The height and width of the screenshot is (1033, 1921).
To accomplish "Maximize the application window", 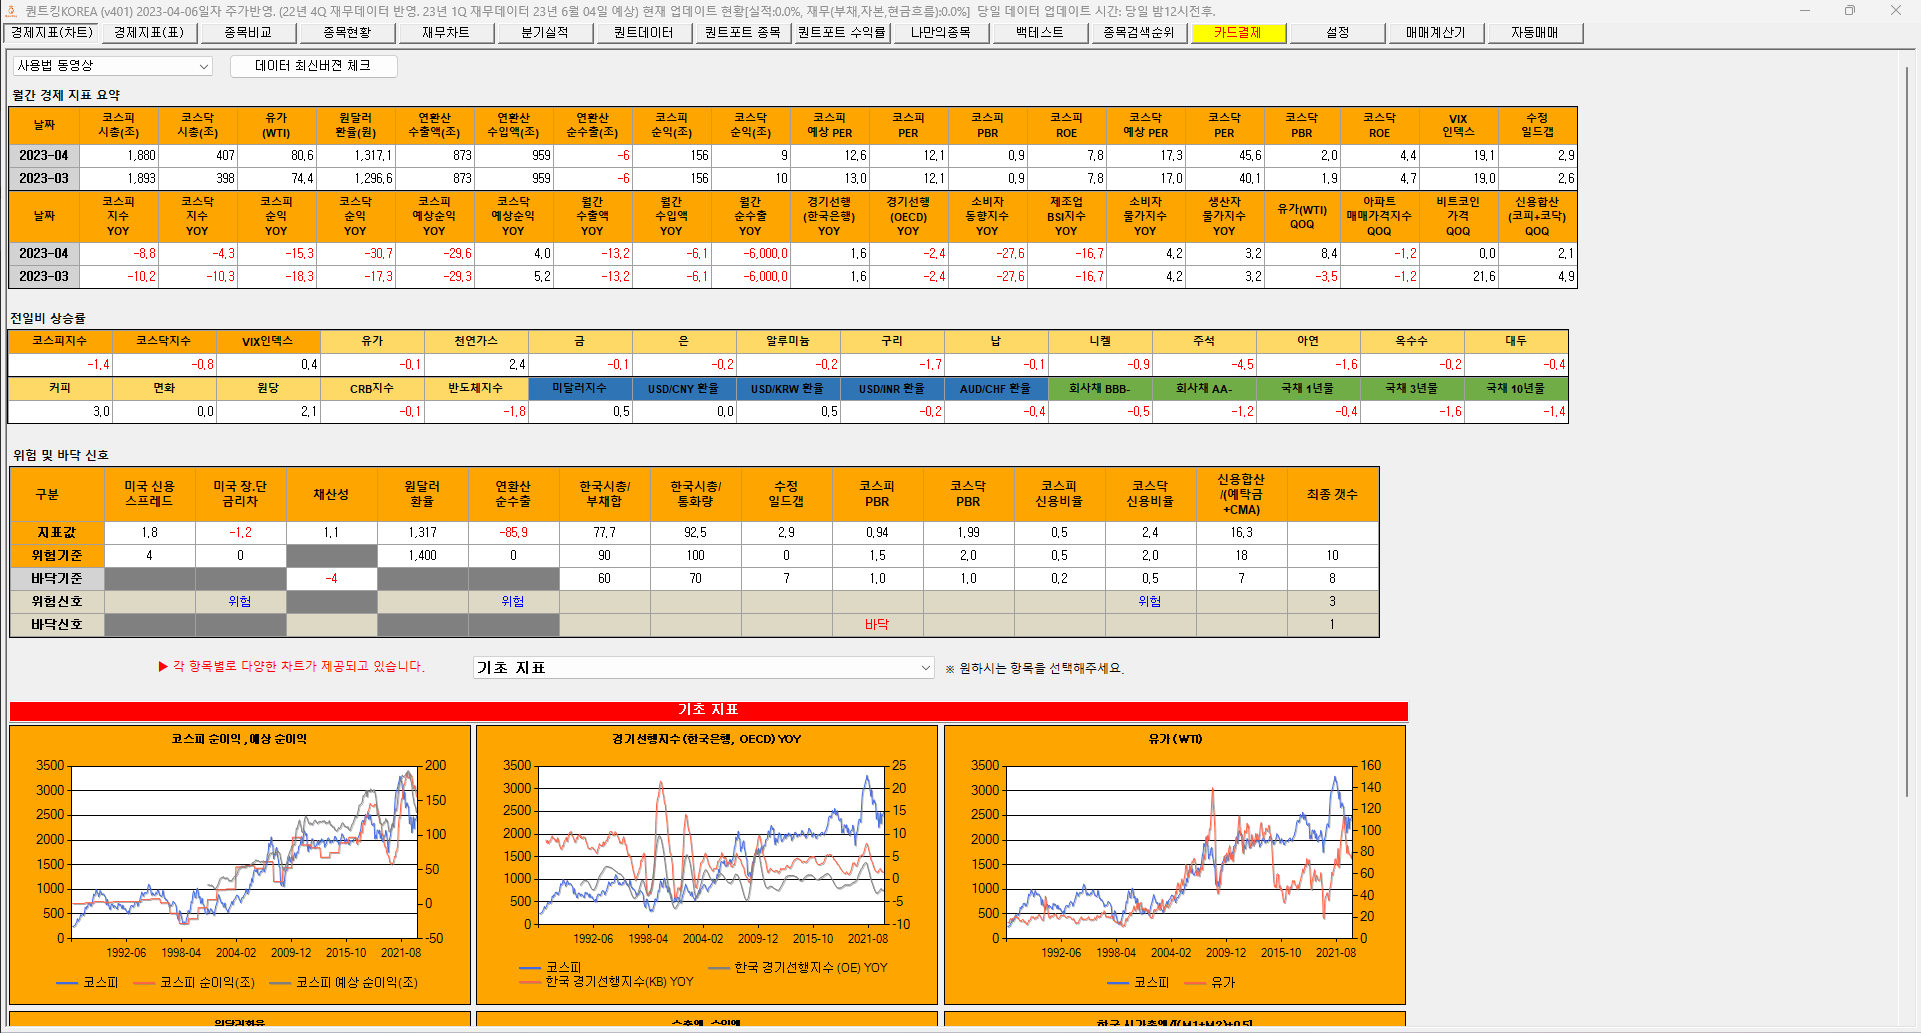I will (1849, 11).
